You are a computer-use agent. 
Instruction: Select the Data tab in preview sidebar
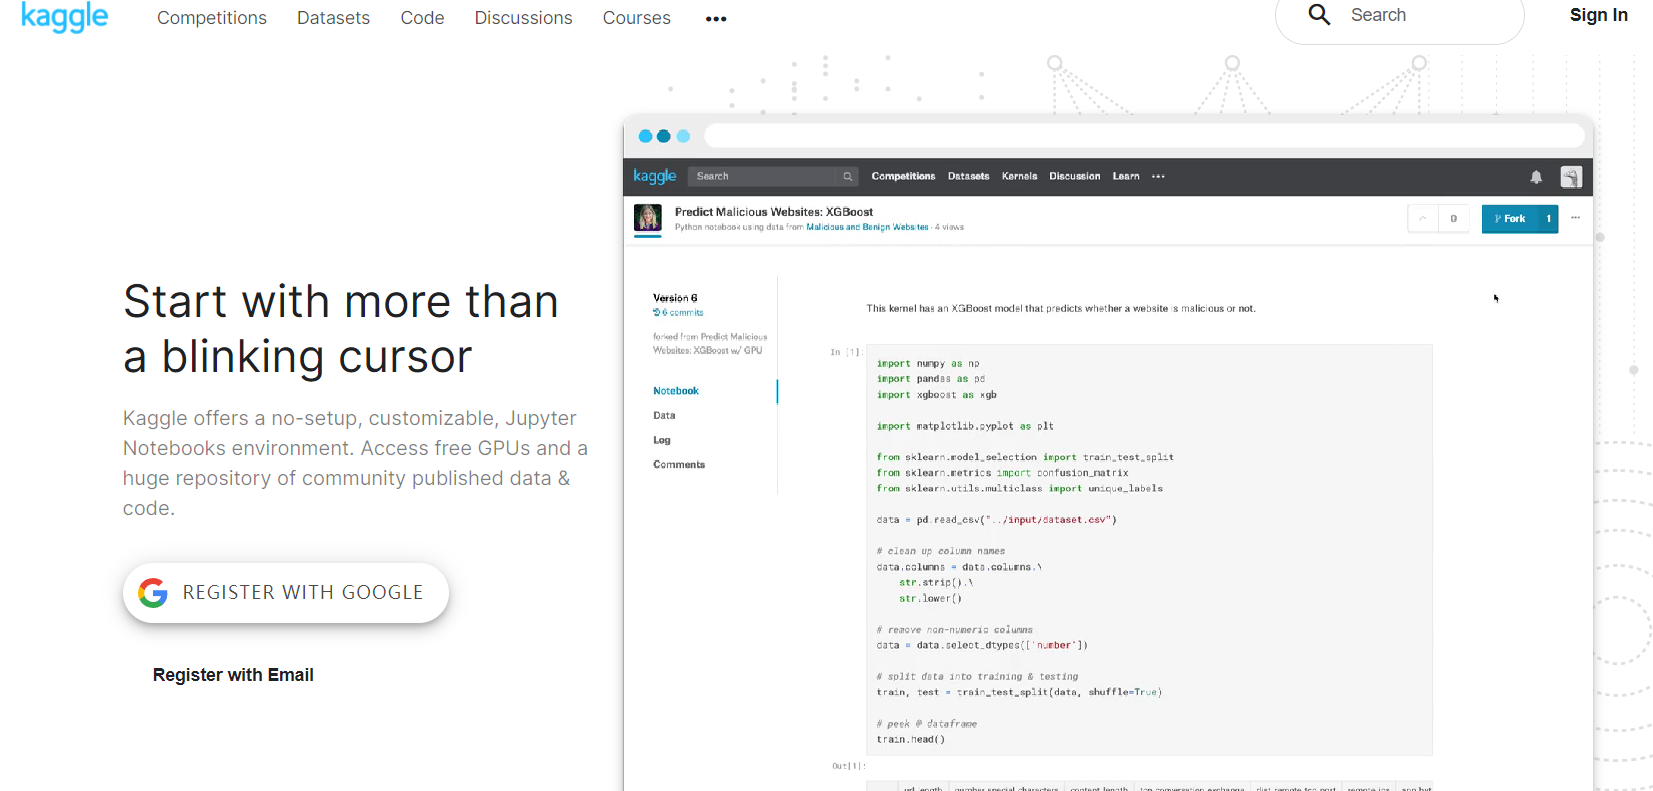click(664, 415)
